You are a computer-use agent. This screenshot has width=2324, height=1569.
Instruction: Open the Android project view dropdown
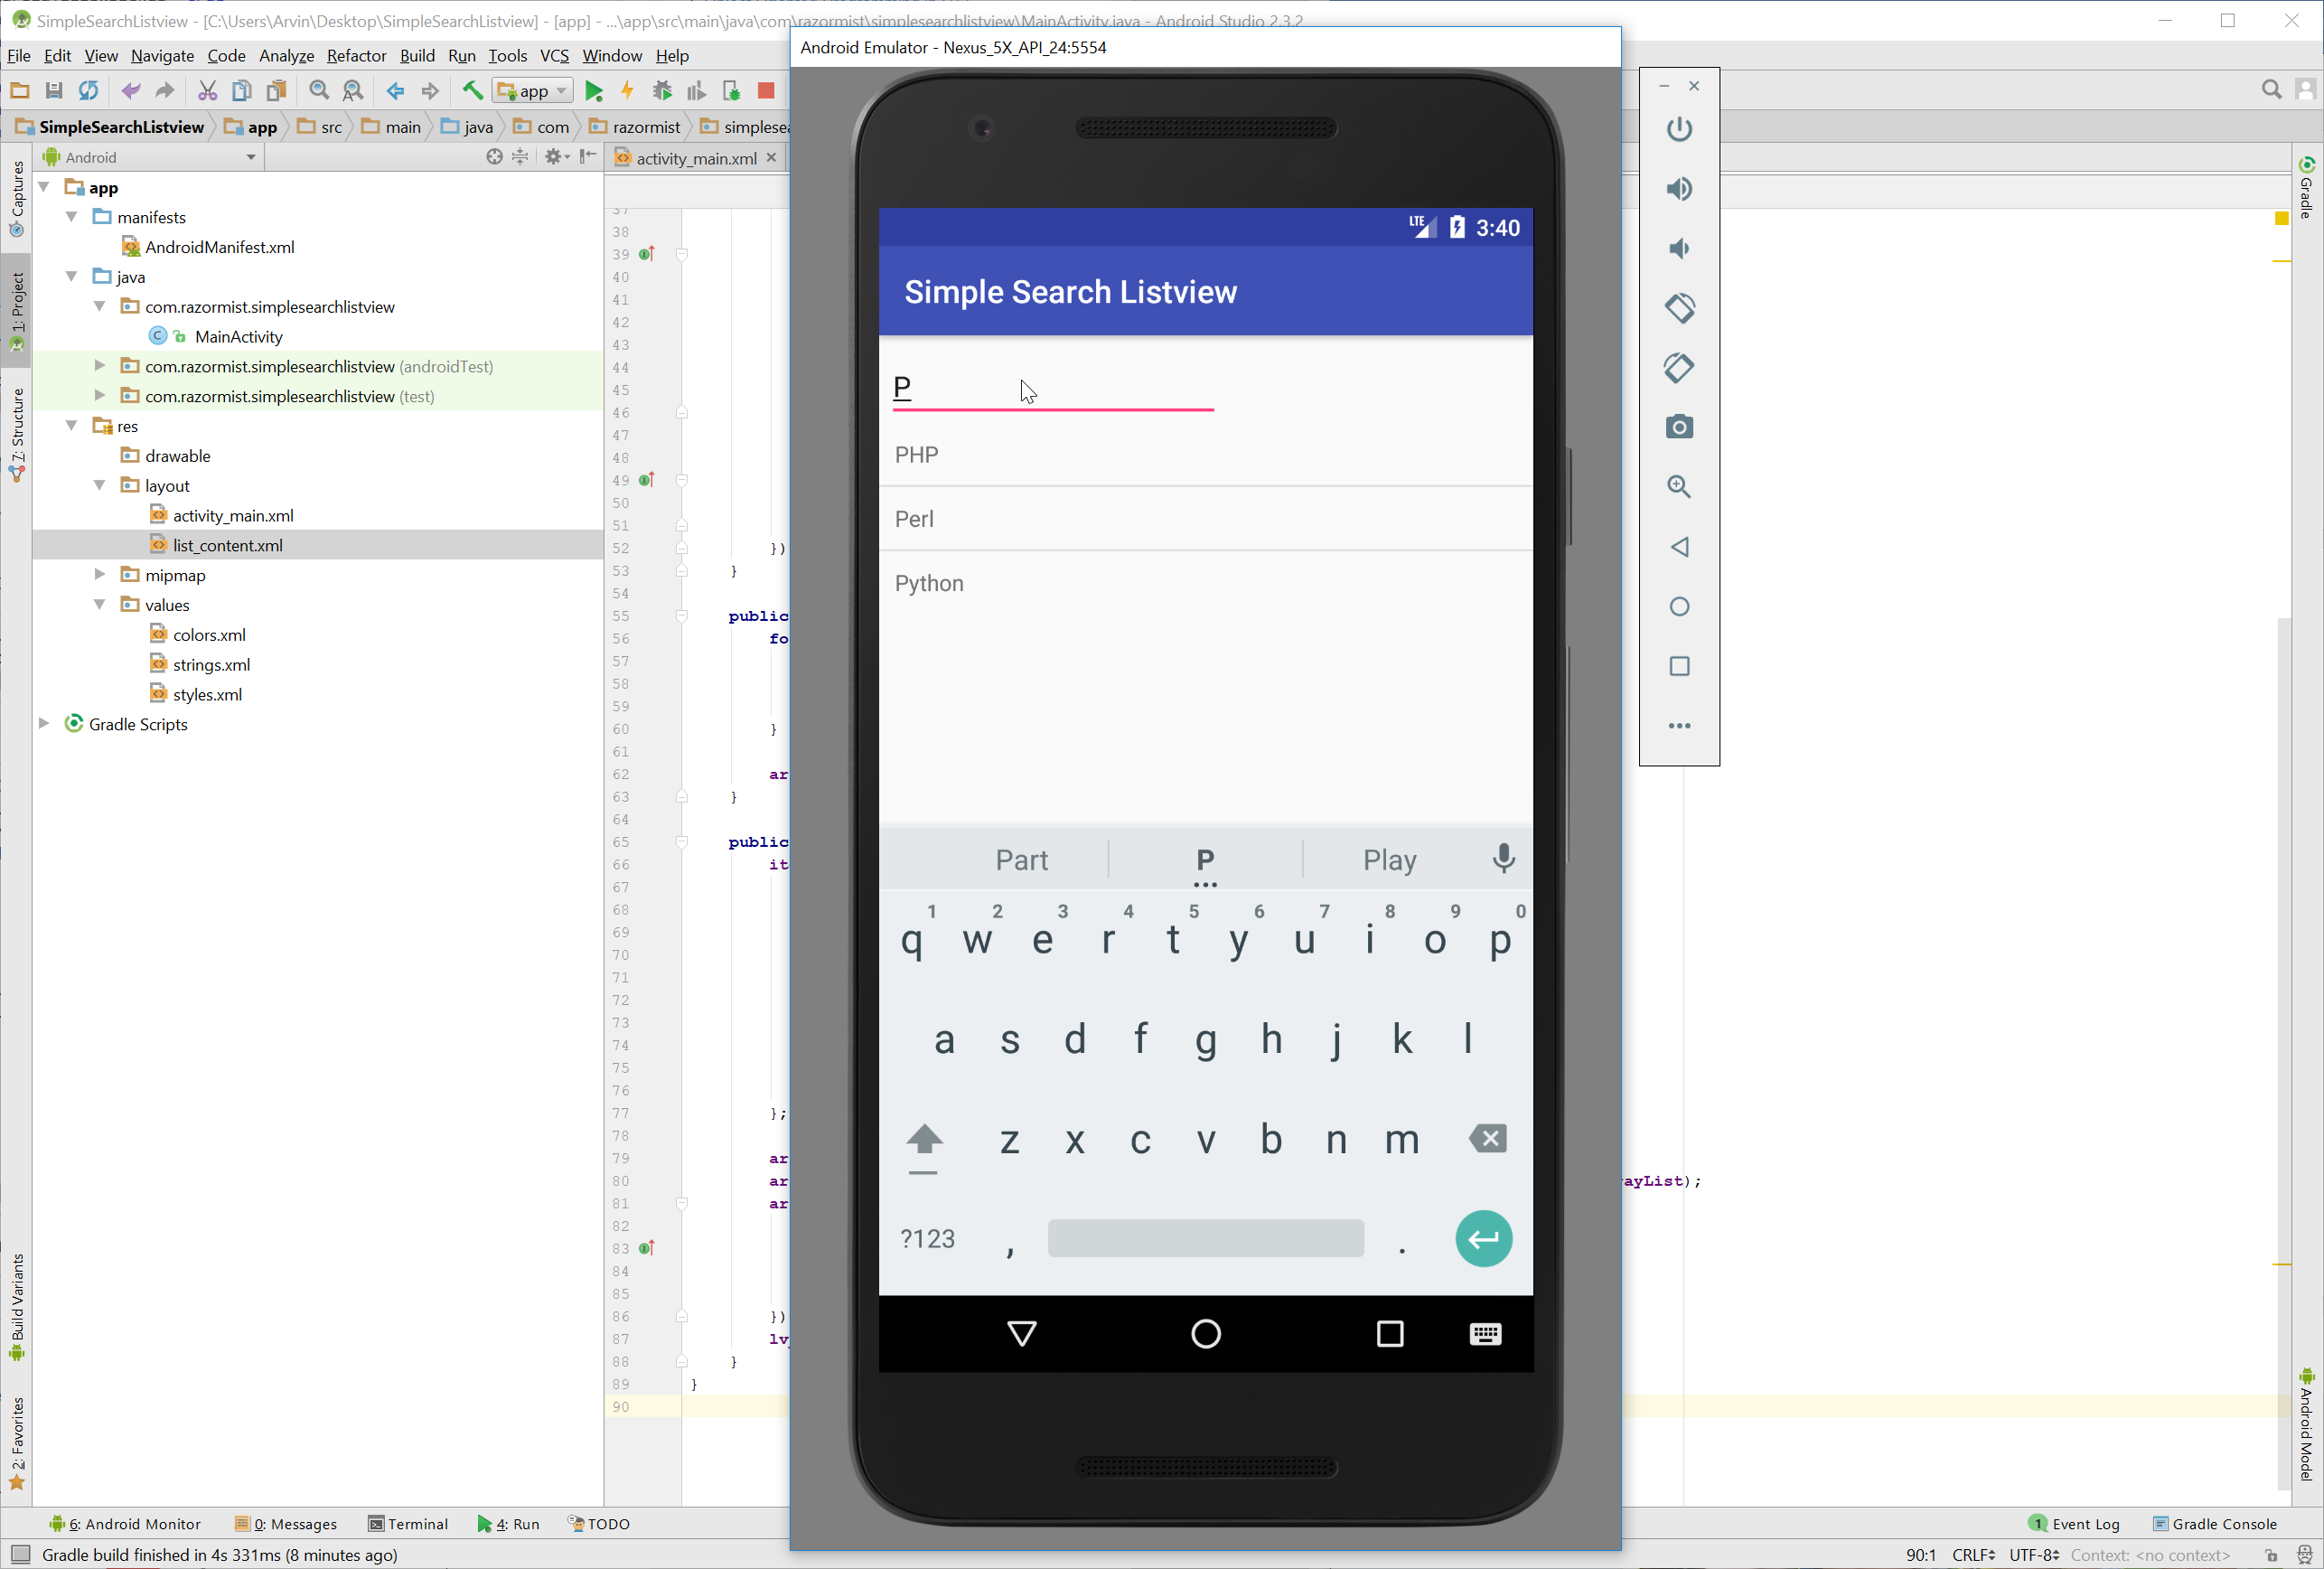point(150,157)
